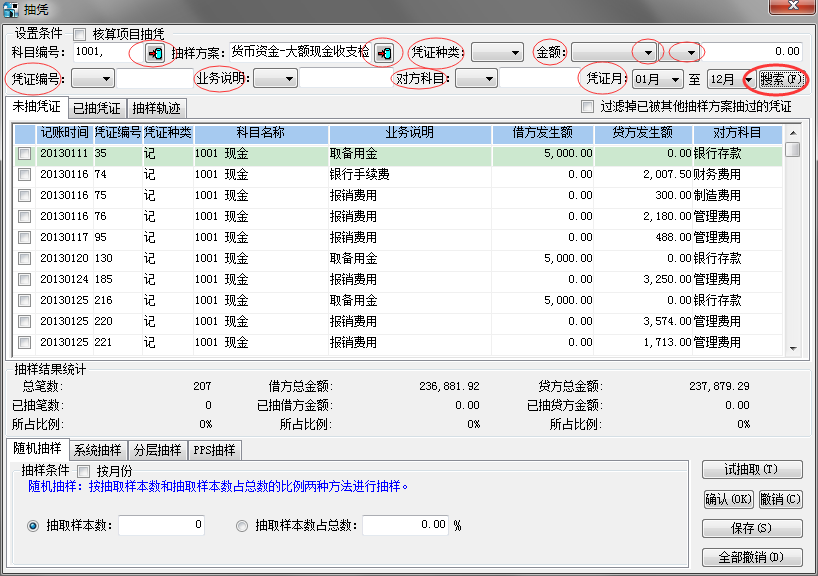The width and height of the screenshot is (818, 576).
Task: Click the 科目编号 input field containing 1001
Action: (x=109, y=53)
